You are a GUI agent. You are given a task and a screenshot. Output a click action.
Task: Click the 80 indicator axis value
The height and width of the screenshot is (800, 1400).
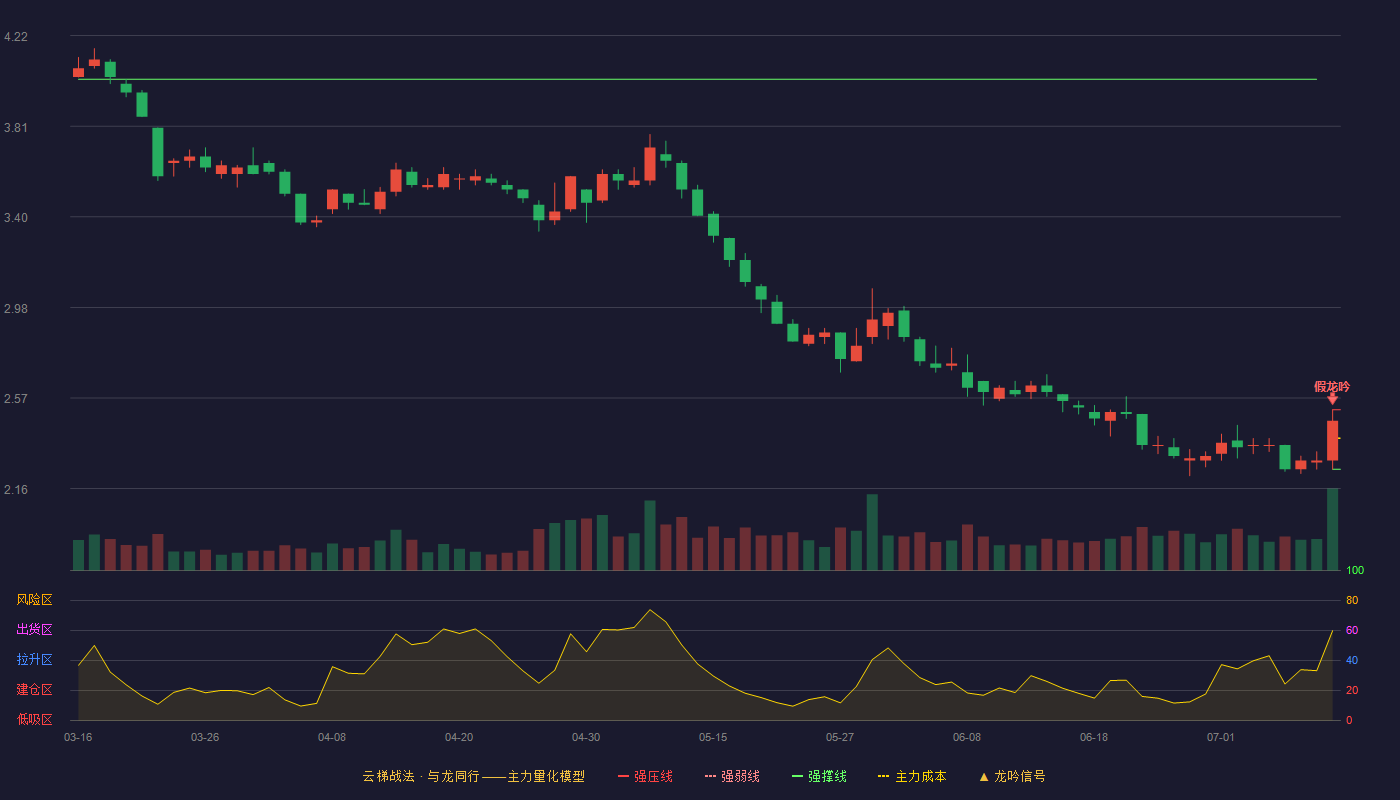(x=1352, y=600)
